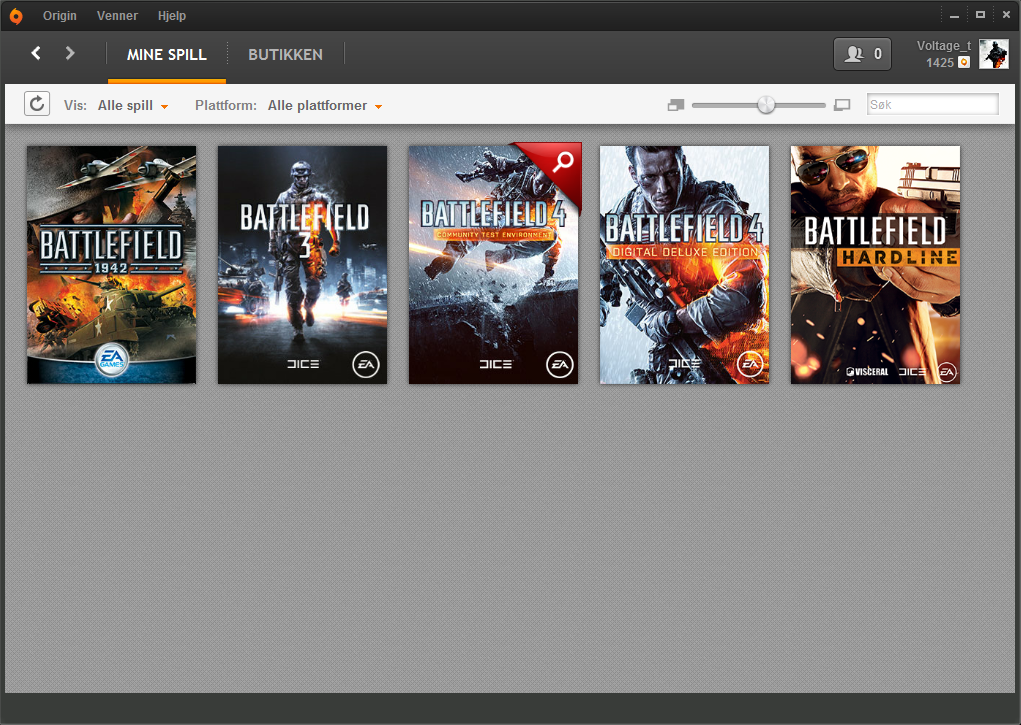This screenshot has width=1021, height=725.
Task: Click the small tiles view icon
Action: click(676, 105)
